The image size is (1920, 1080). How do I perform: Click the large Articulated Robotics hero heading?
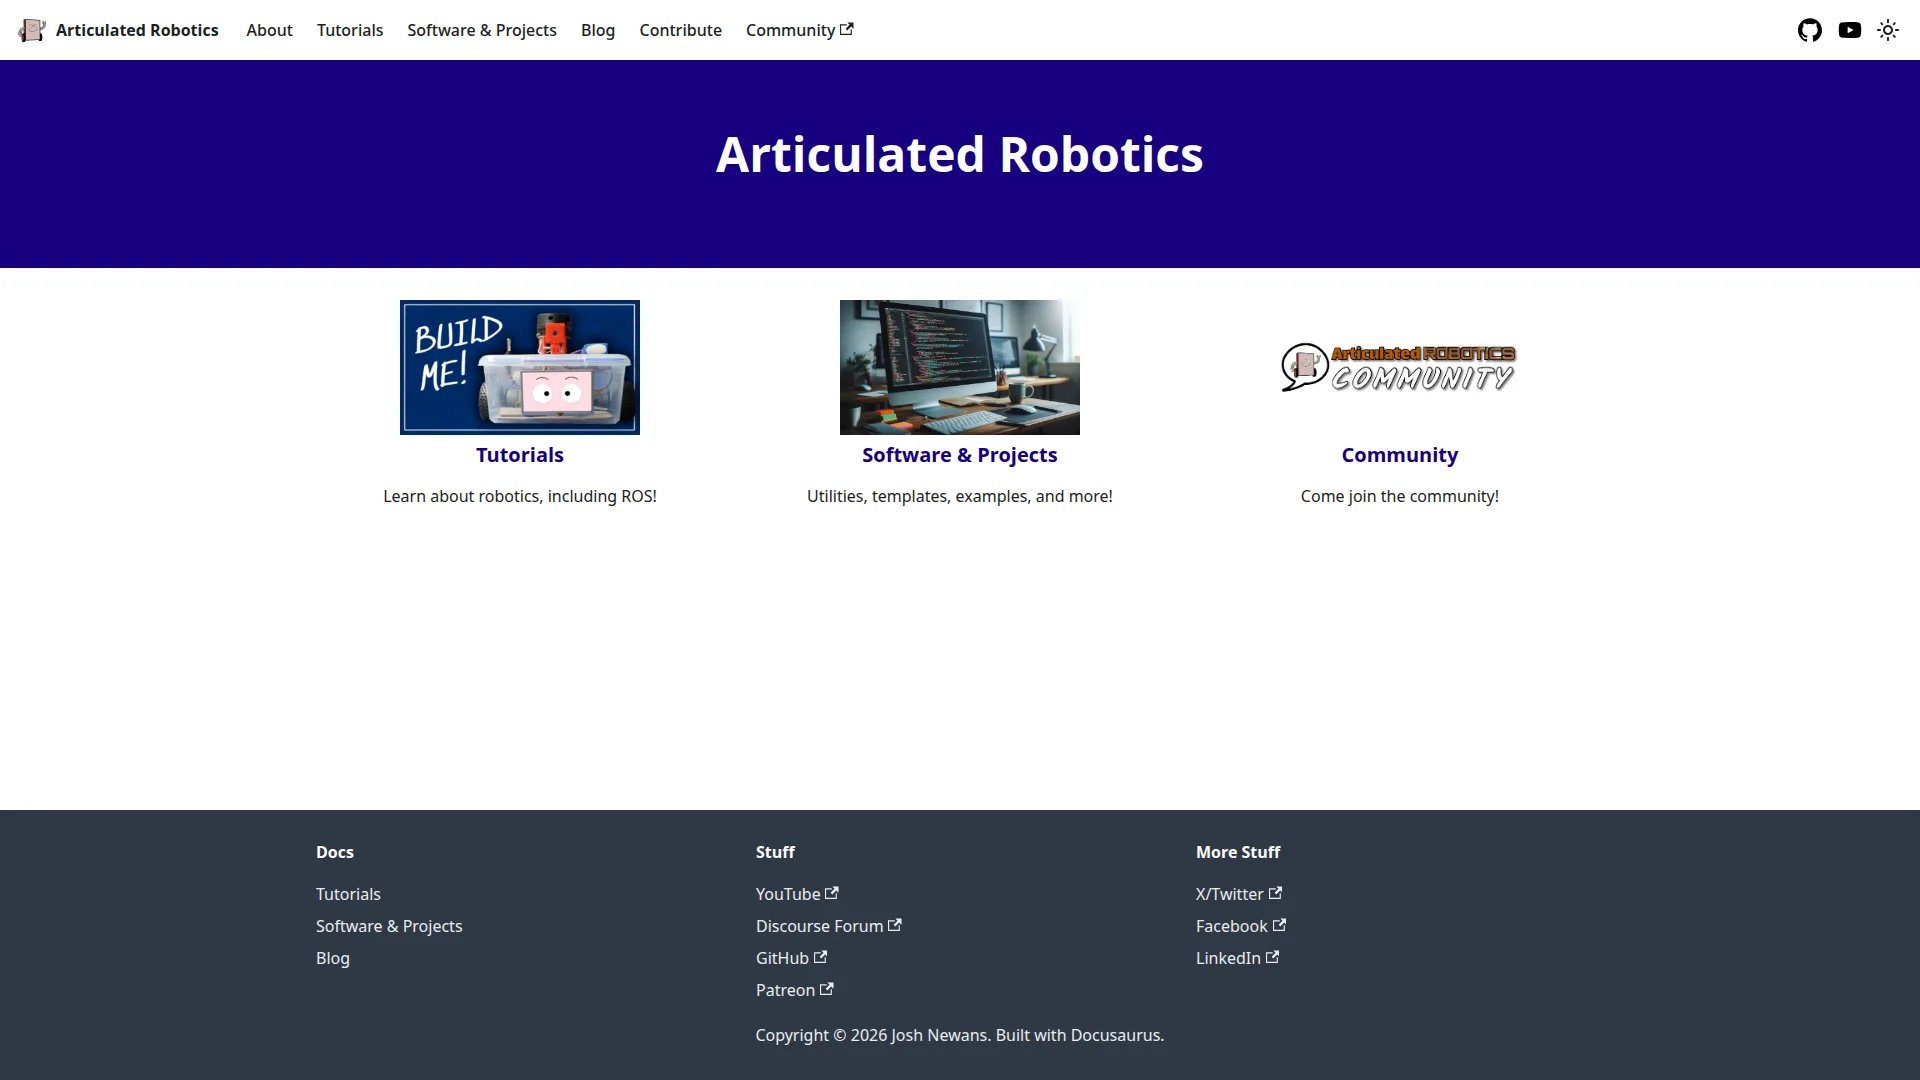(960, 155)
